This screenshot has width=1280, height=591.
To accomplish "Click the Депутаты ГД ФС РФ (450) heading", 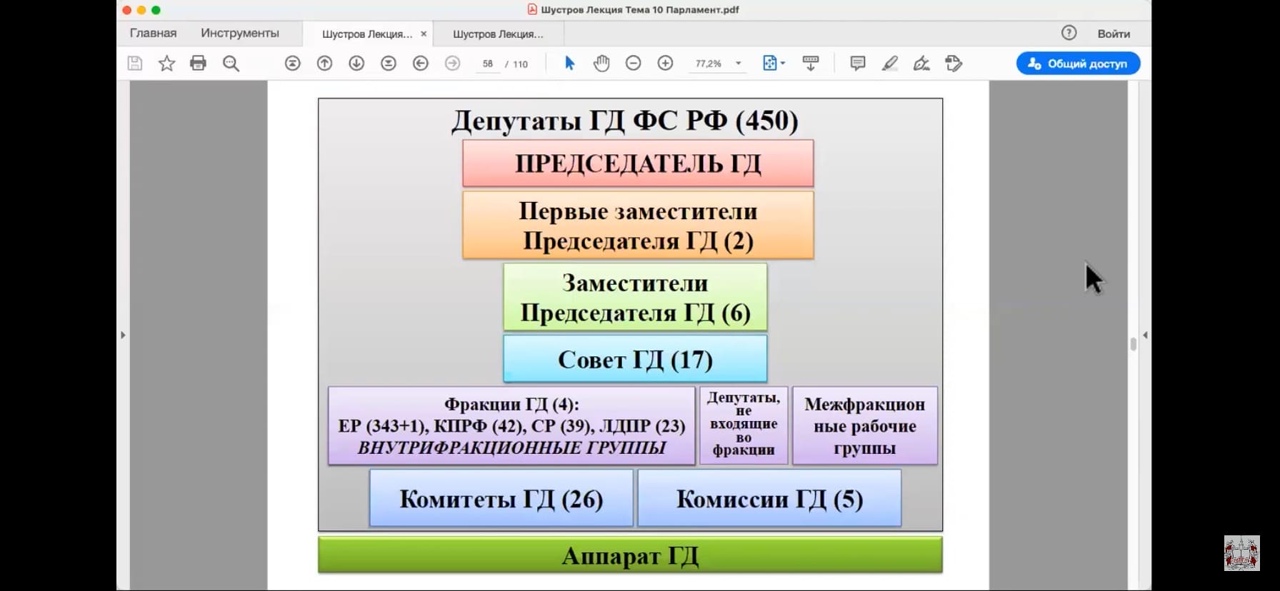I will click(x=625, y=121).
